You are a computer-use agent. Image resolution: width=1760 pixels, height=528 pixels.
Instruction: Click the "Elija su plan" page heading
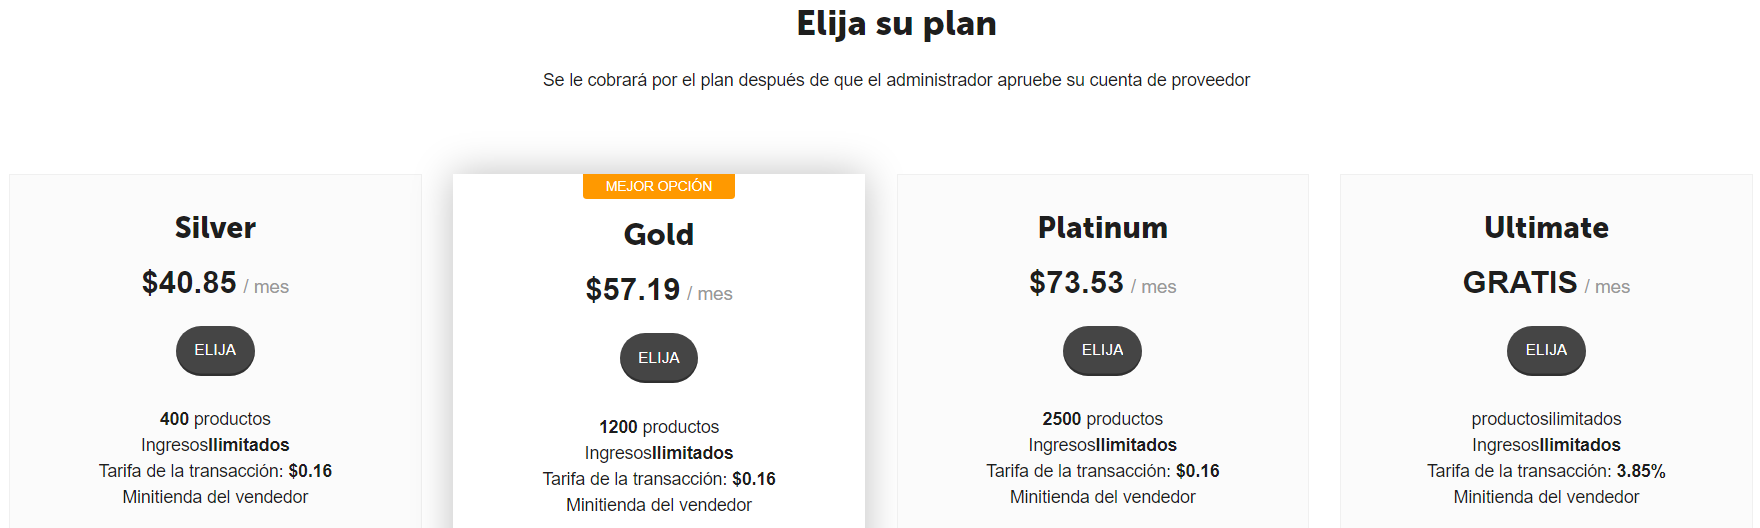(896, 24)
